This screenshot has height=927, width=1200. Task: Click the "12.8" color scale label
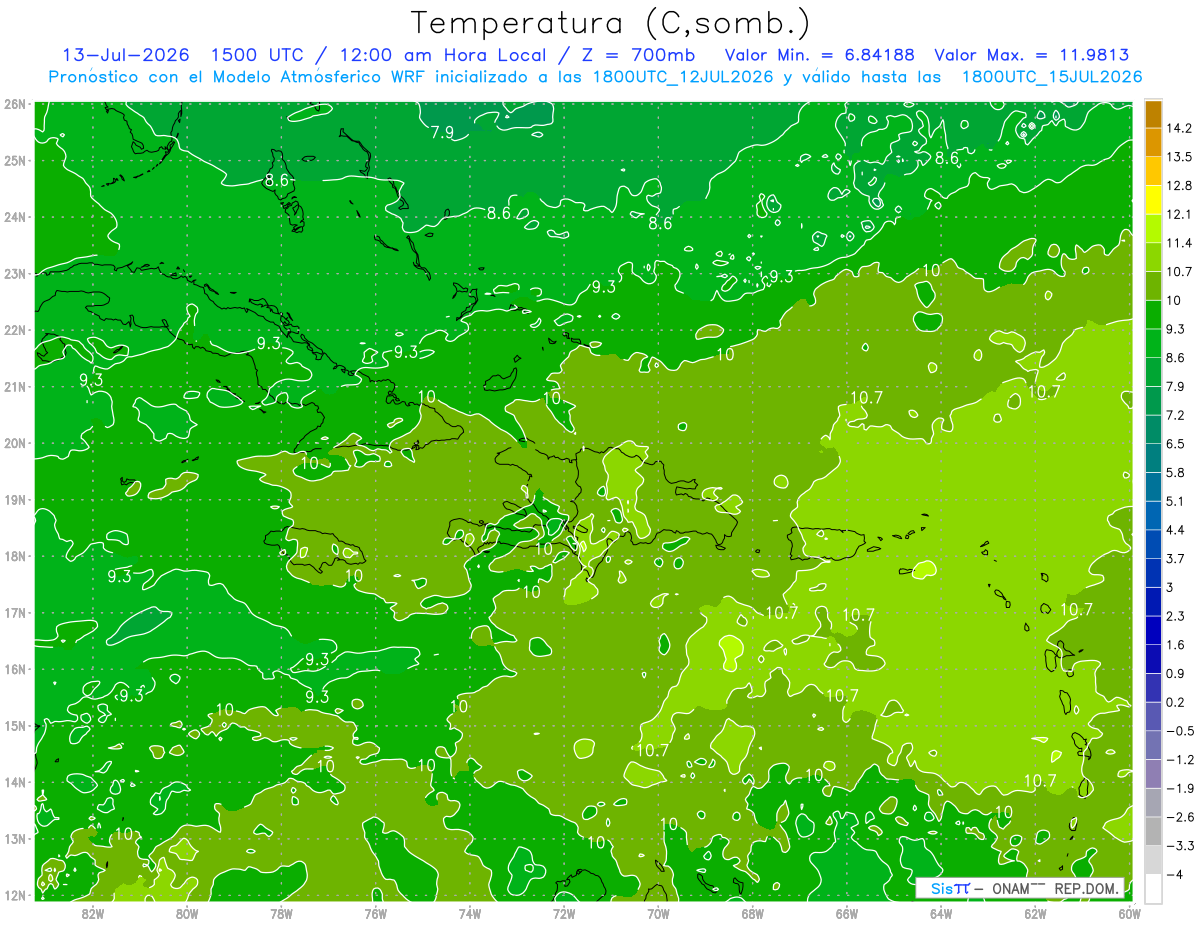click(1179, 185)
